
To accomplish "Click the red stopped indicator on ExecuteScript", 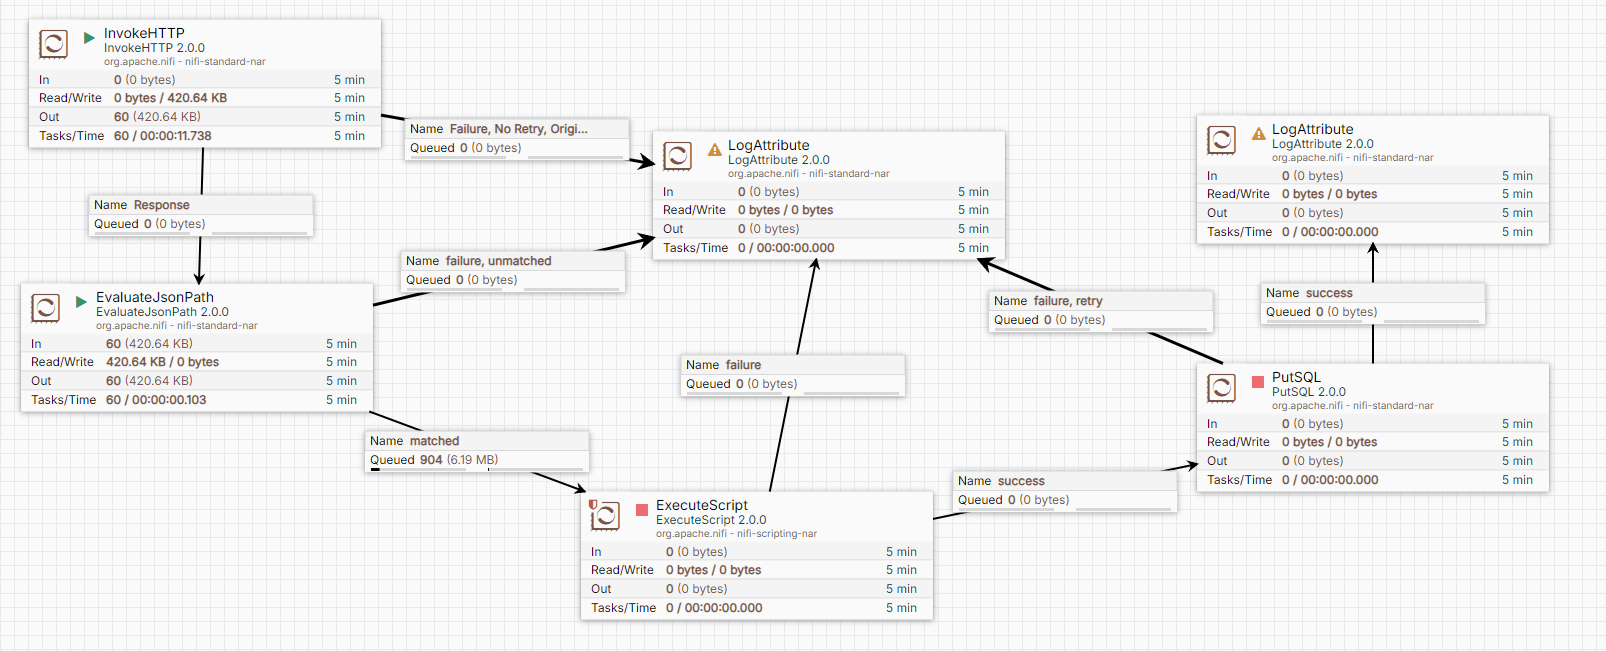I will (x=642, y=510).
